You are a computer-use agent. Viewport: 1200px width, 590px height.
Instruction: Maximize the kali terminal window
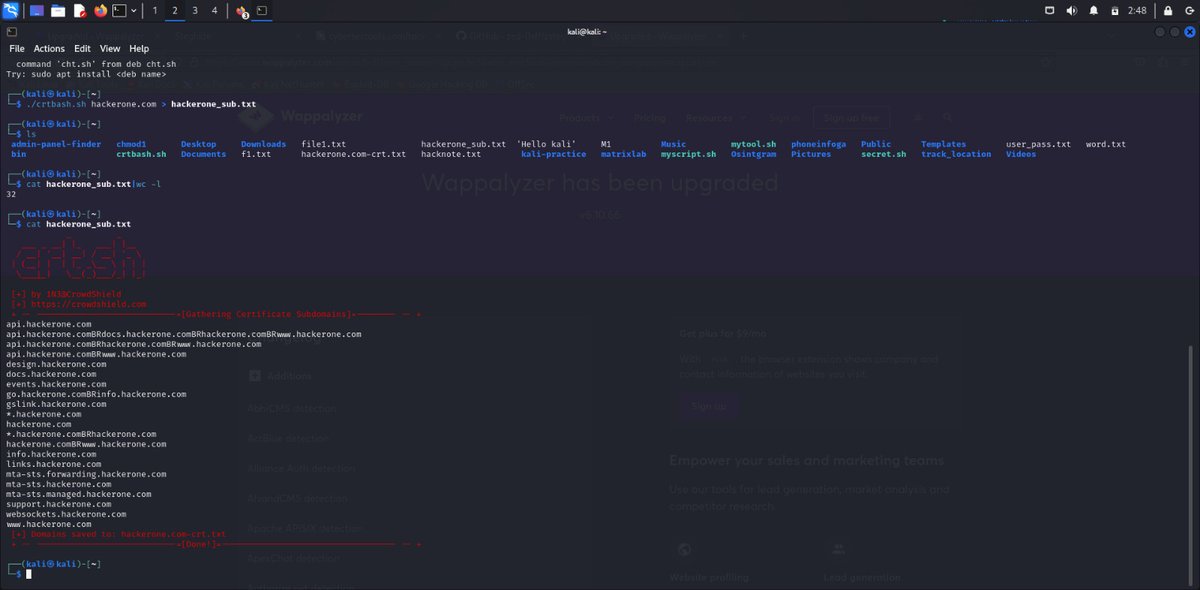click(1174, 32)
